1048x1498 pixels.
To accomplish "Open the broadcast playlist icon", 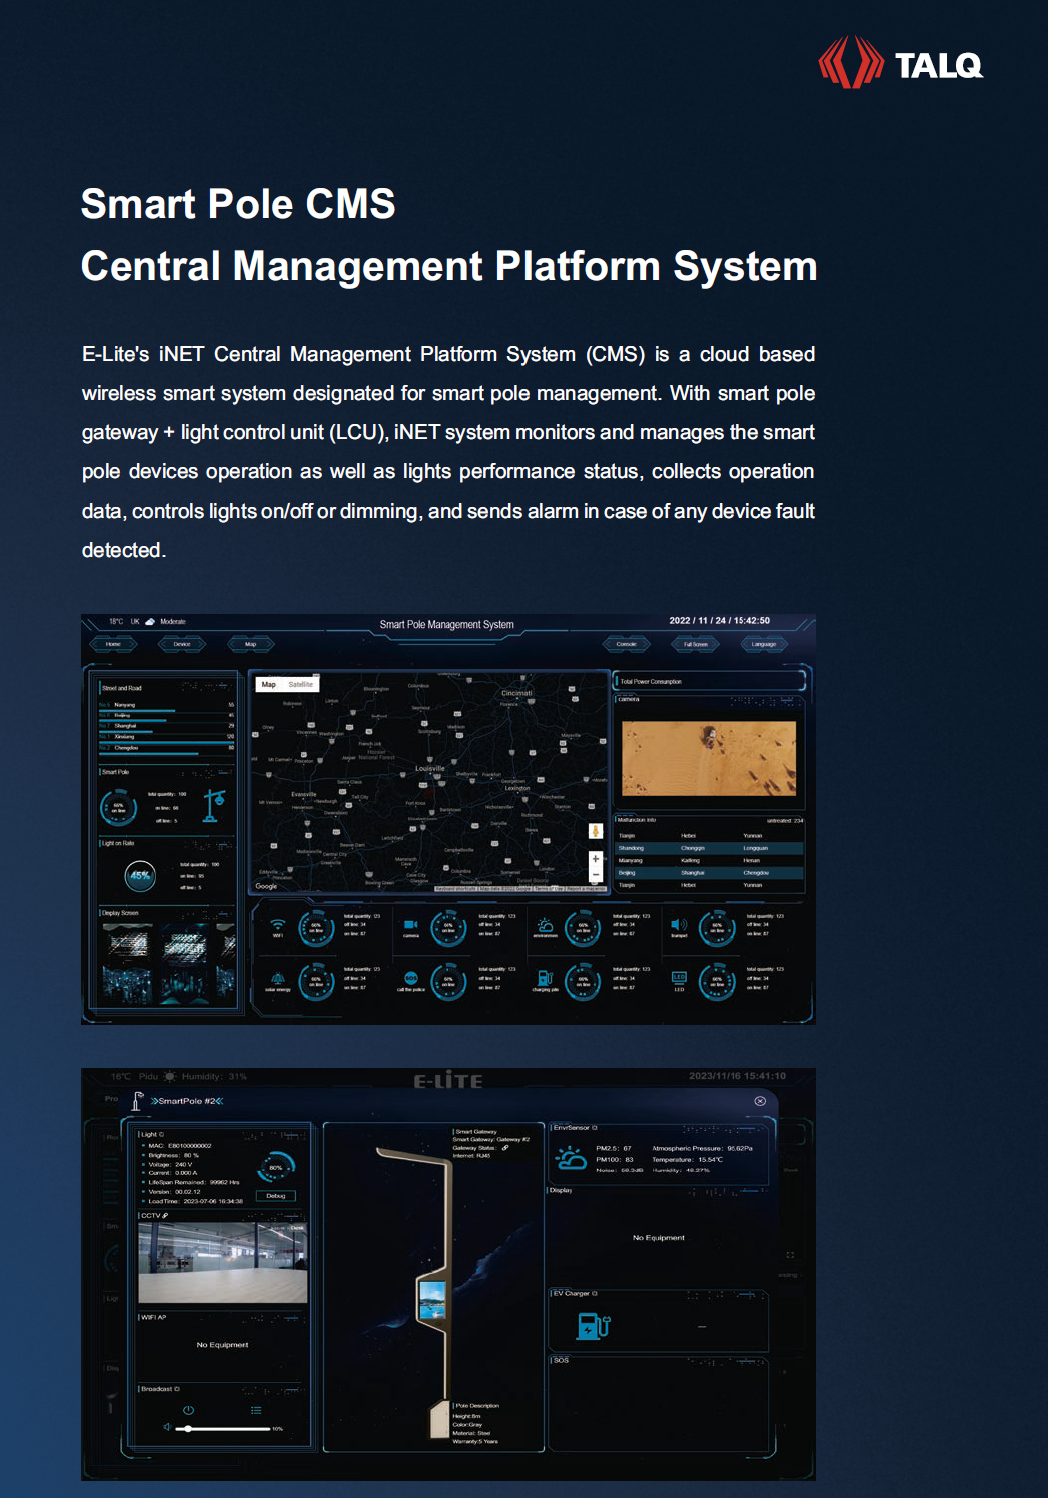I will (x=256, y=1410).
